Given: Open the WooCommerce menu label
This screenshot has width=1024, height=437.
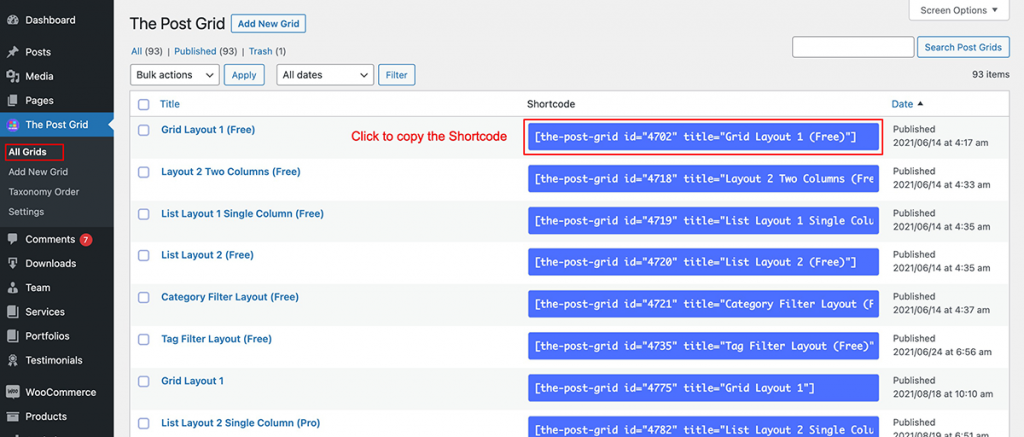Looking at the screenshot, I should pyautogui.click(x=61, y=393).
